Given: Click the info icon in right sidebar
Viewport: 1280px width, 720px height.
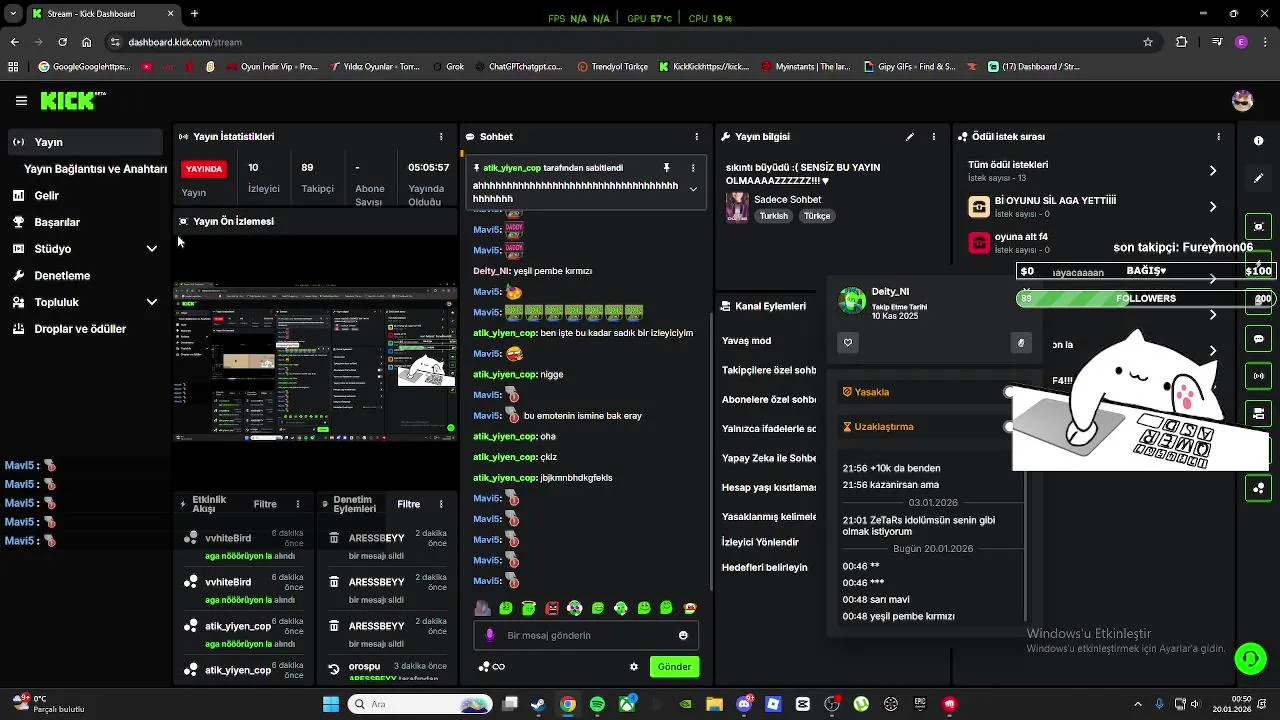Looking at the screenshot, I should tap(1258, 141).
